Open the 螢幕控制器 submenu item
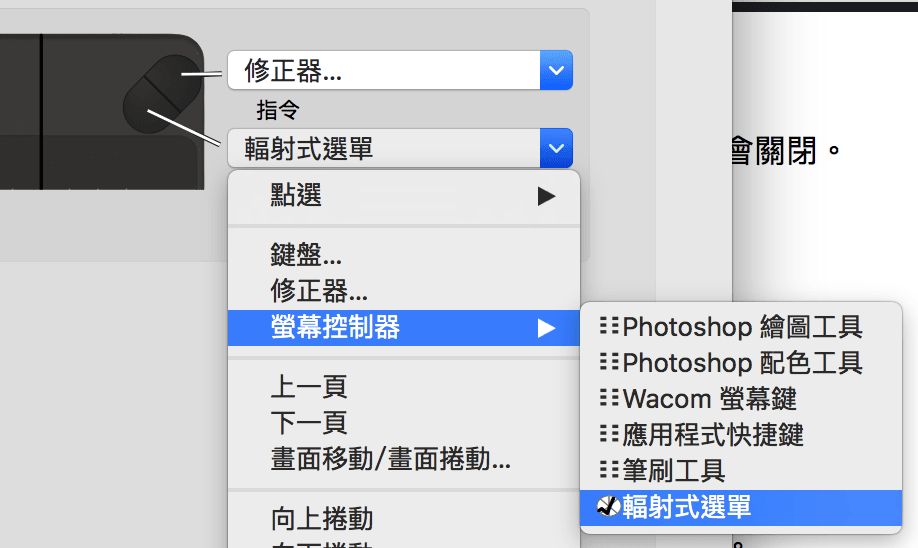The height and width of the screenshot is (548, 918). coord(404,328)
